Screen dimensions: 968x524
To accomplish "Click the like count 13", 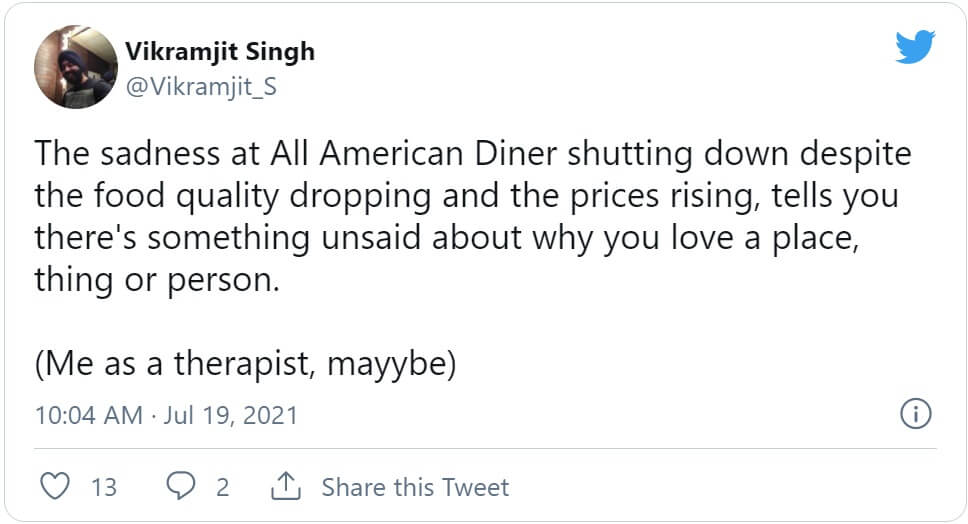I will click(104, 487).
